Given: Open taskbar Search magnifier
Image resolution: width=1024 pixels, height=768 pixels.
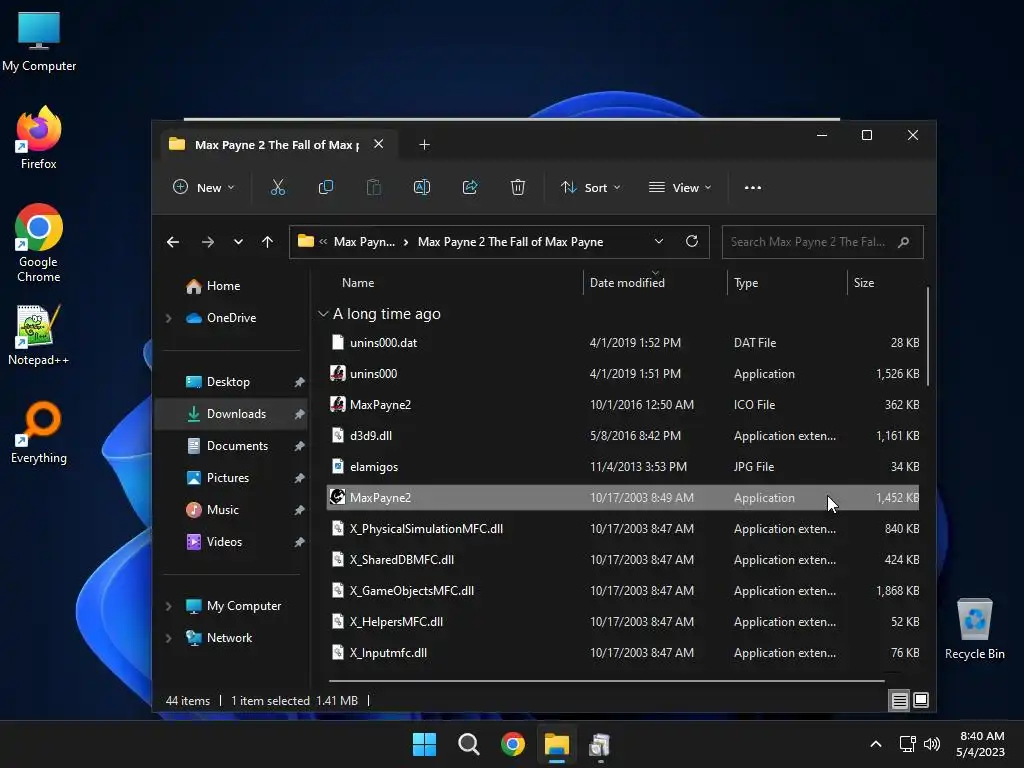Looking at the screenshot, I should [x=468, y=744].
